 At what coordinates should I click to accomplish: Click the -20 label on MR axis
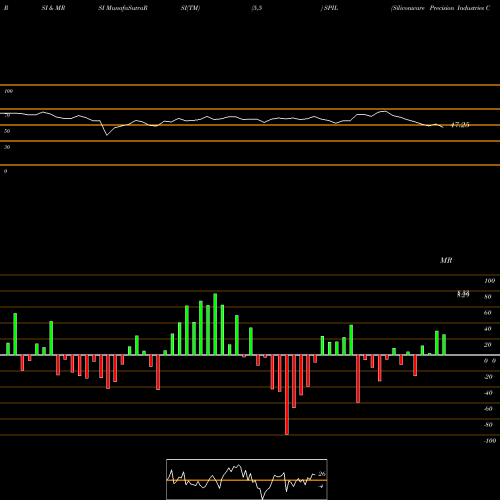click(x=488, y=377)
